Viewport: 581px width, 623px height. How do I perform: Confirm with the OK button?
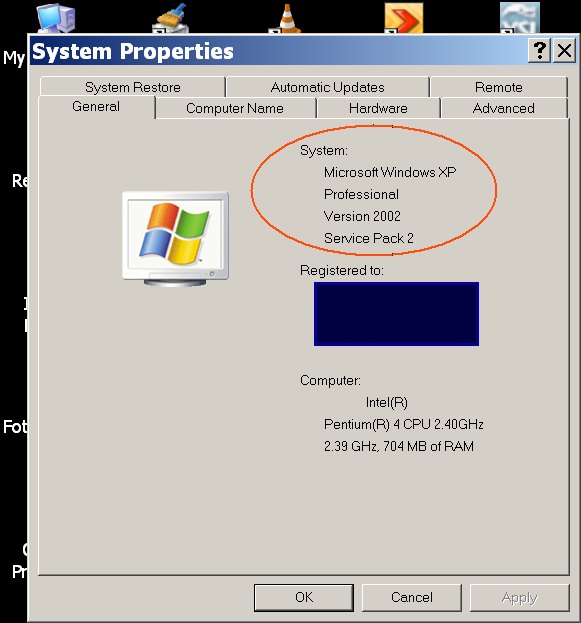(304, 597)
